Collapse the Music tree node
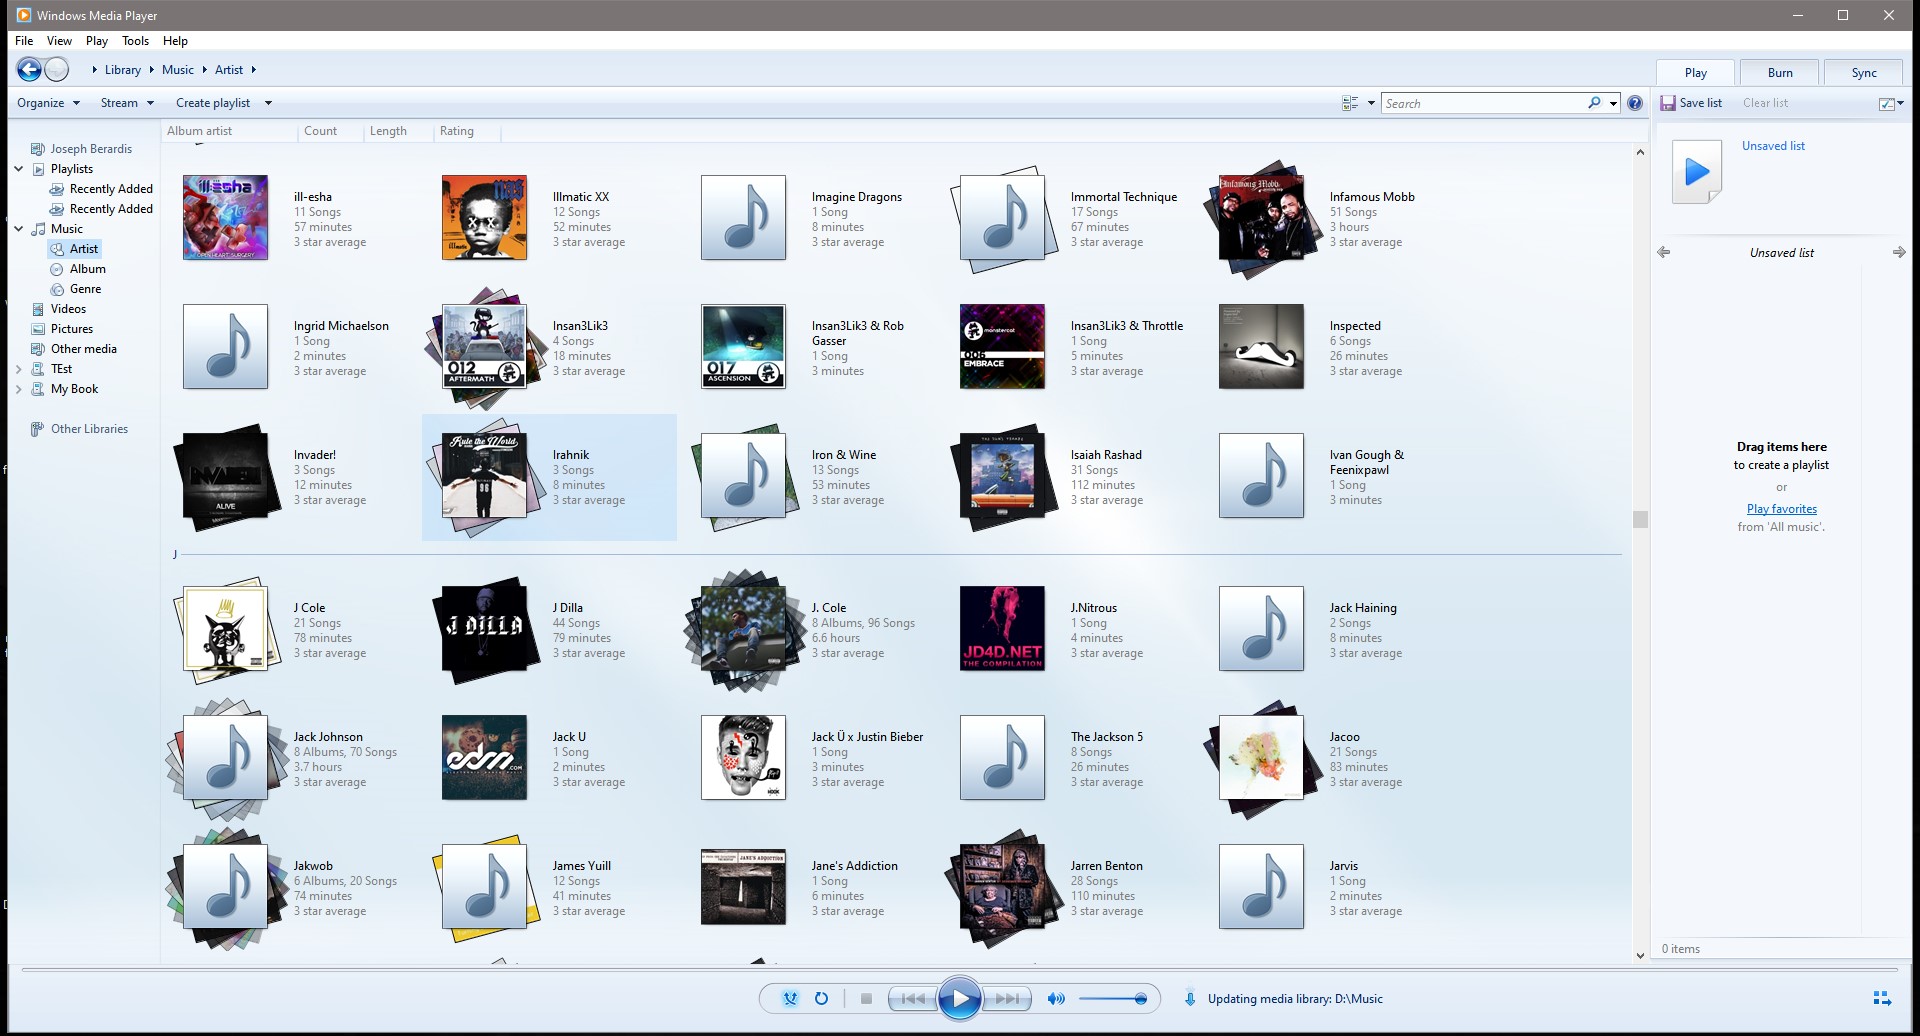The image size is (1920, 1036). (18, 229)
